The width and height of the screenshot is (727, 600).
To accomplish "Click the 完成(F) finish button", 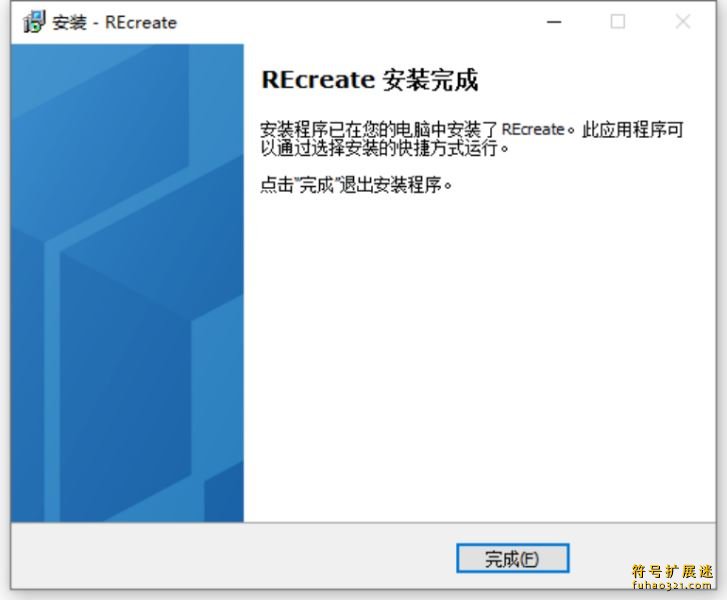I will (x=512, y=558).
